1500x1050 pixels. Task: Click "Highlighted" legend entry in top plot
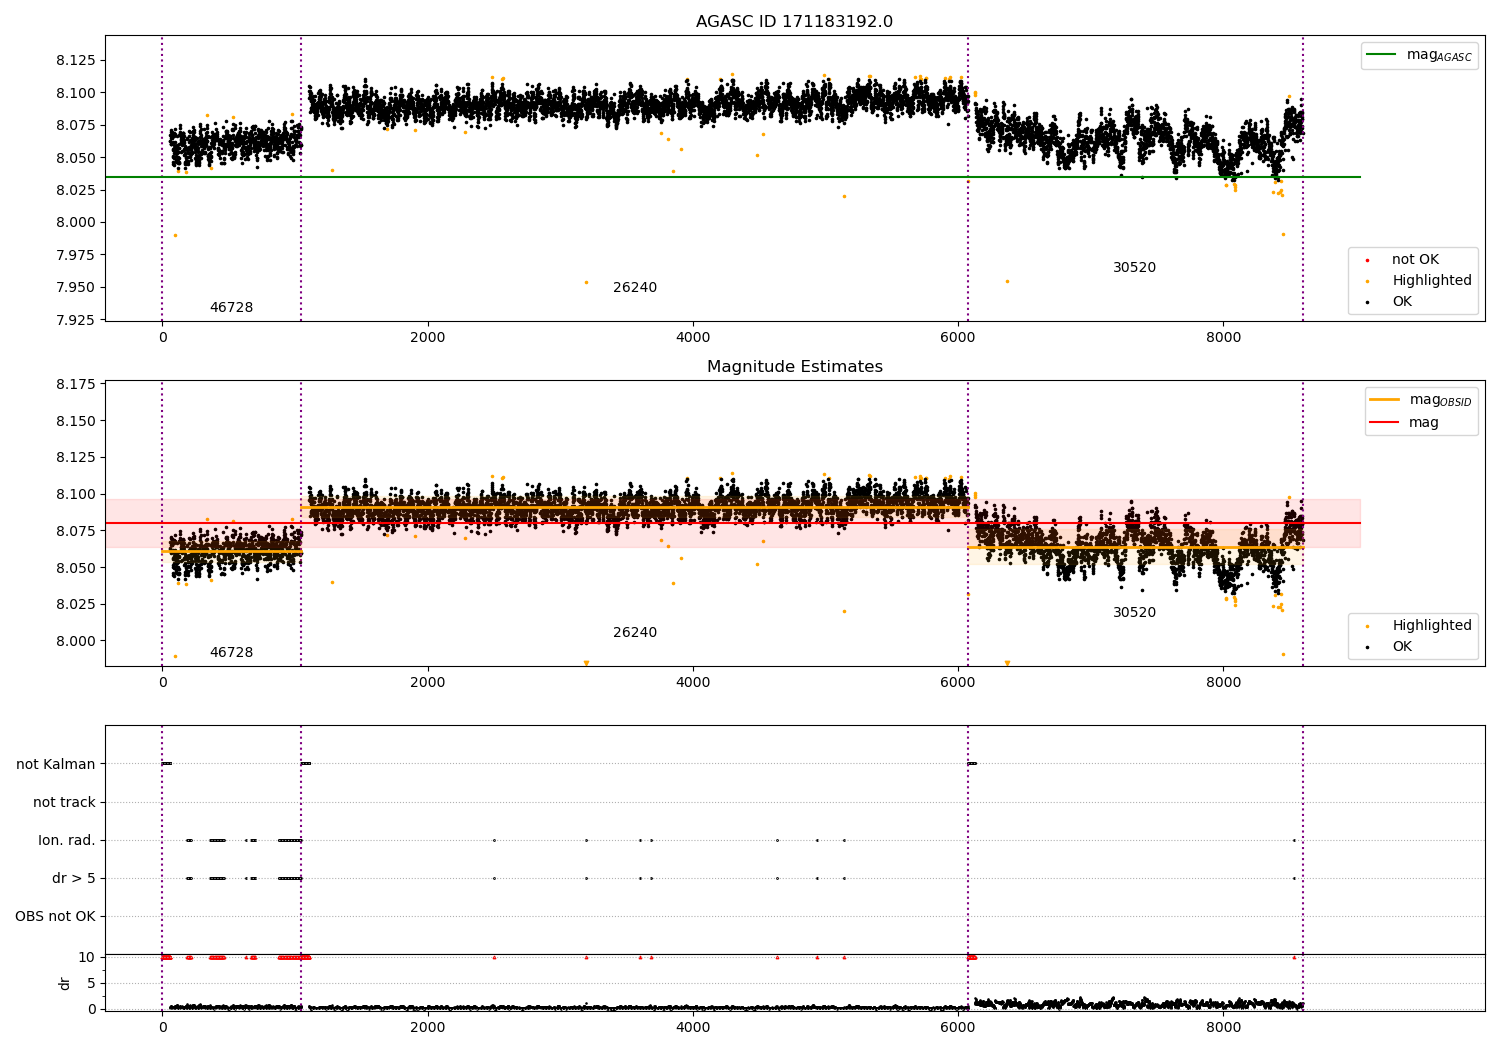tap(1432, 281)
